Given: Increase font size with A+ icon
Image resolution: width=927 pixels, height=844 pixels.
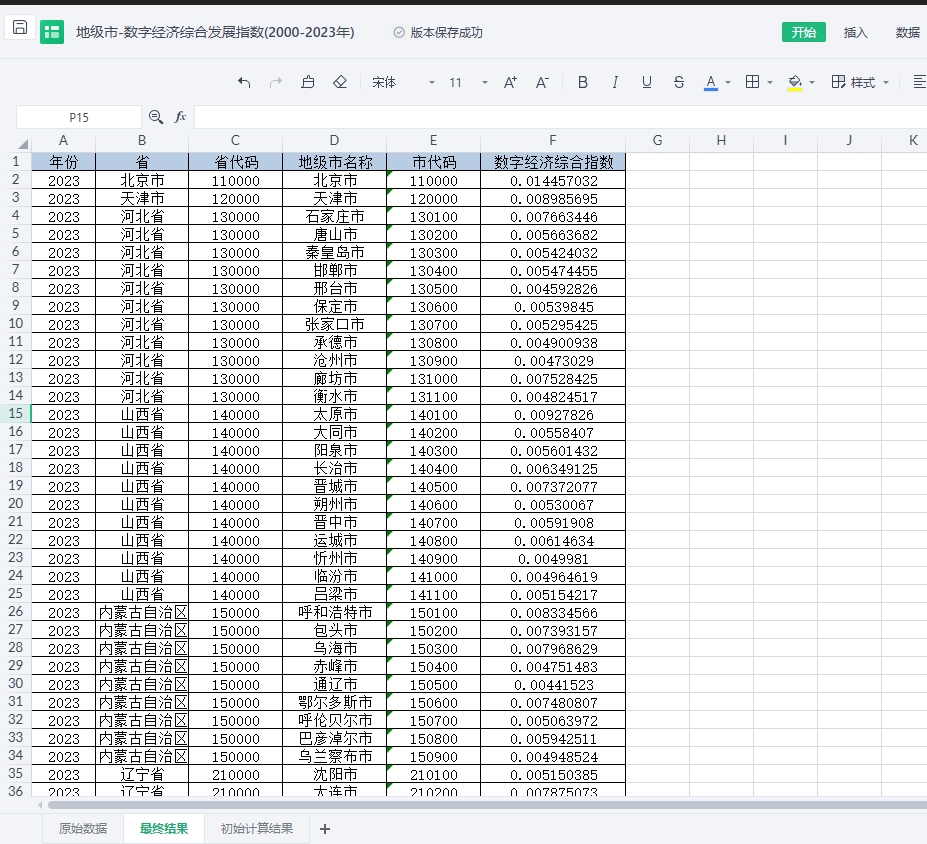Looking at the screenshot, I should (510, 82).
